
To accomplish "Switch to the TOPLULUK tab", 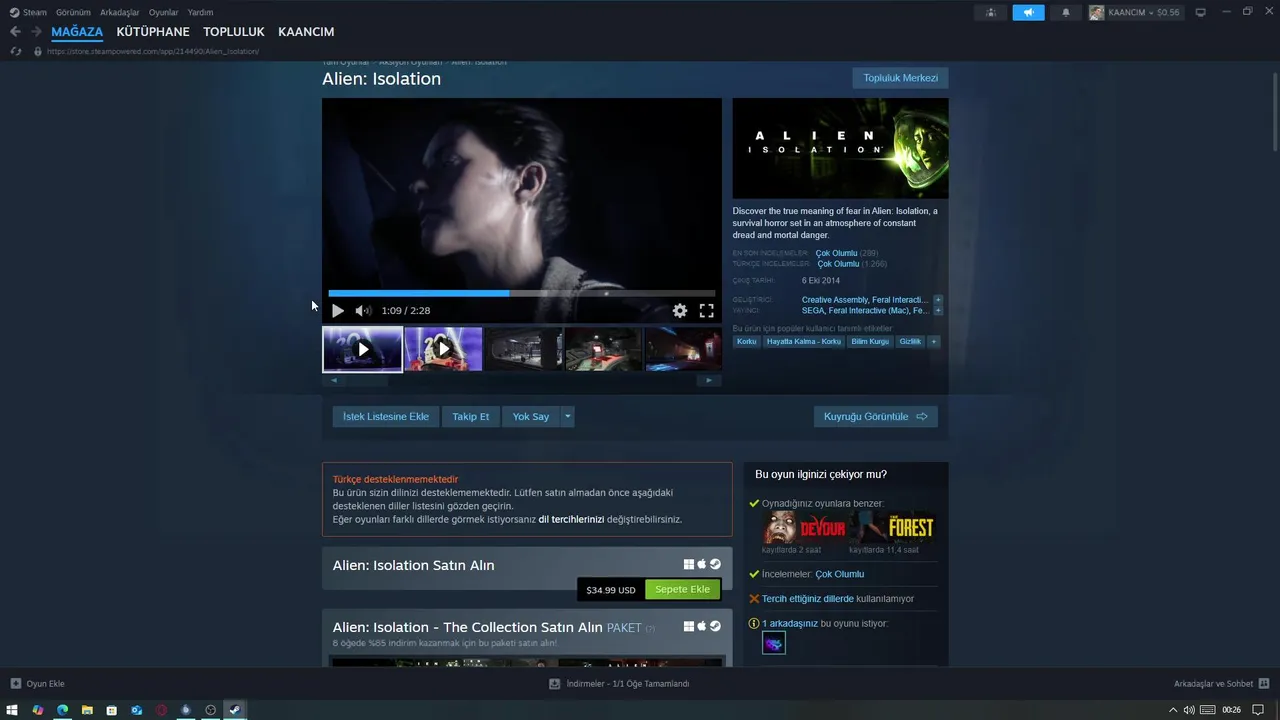I will (234, 32).
